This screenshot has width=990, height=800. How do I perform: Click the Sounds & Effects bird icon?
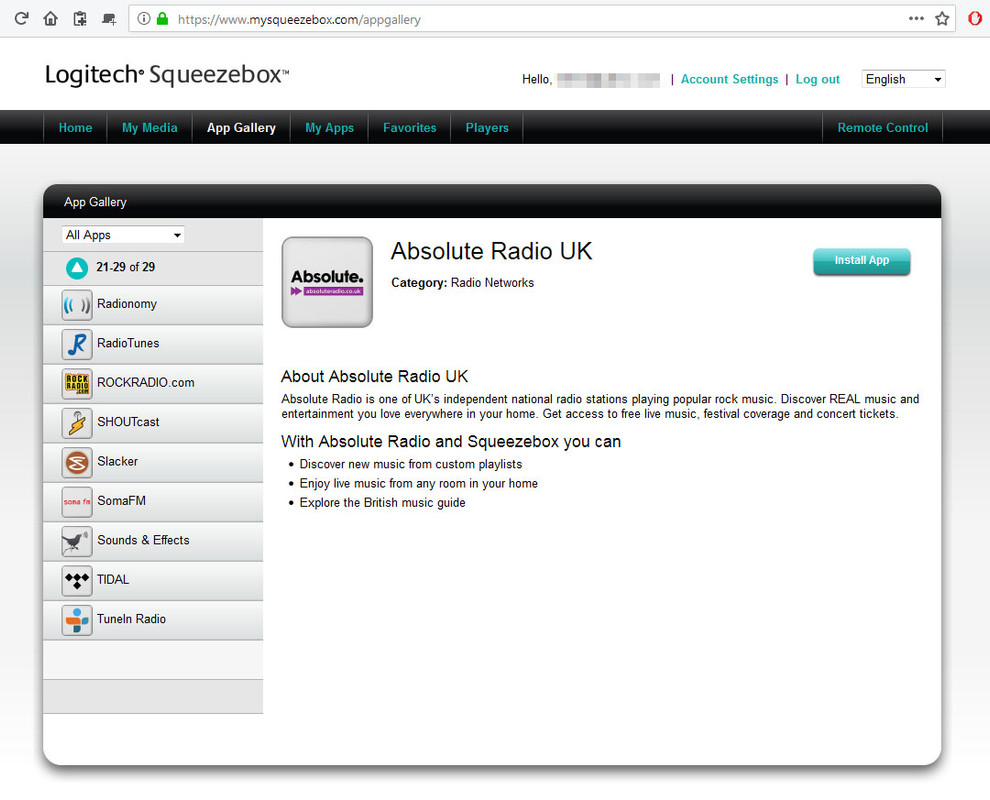coord(77,541)
